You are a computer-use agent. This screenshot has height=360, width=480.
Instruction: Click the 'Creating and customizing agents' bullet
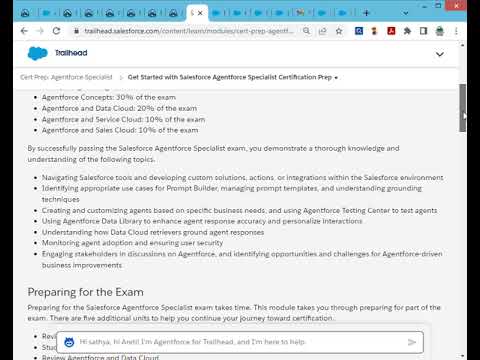coord(239,210)
